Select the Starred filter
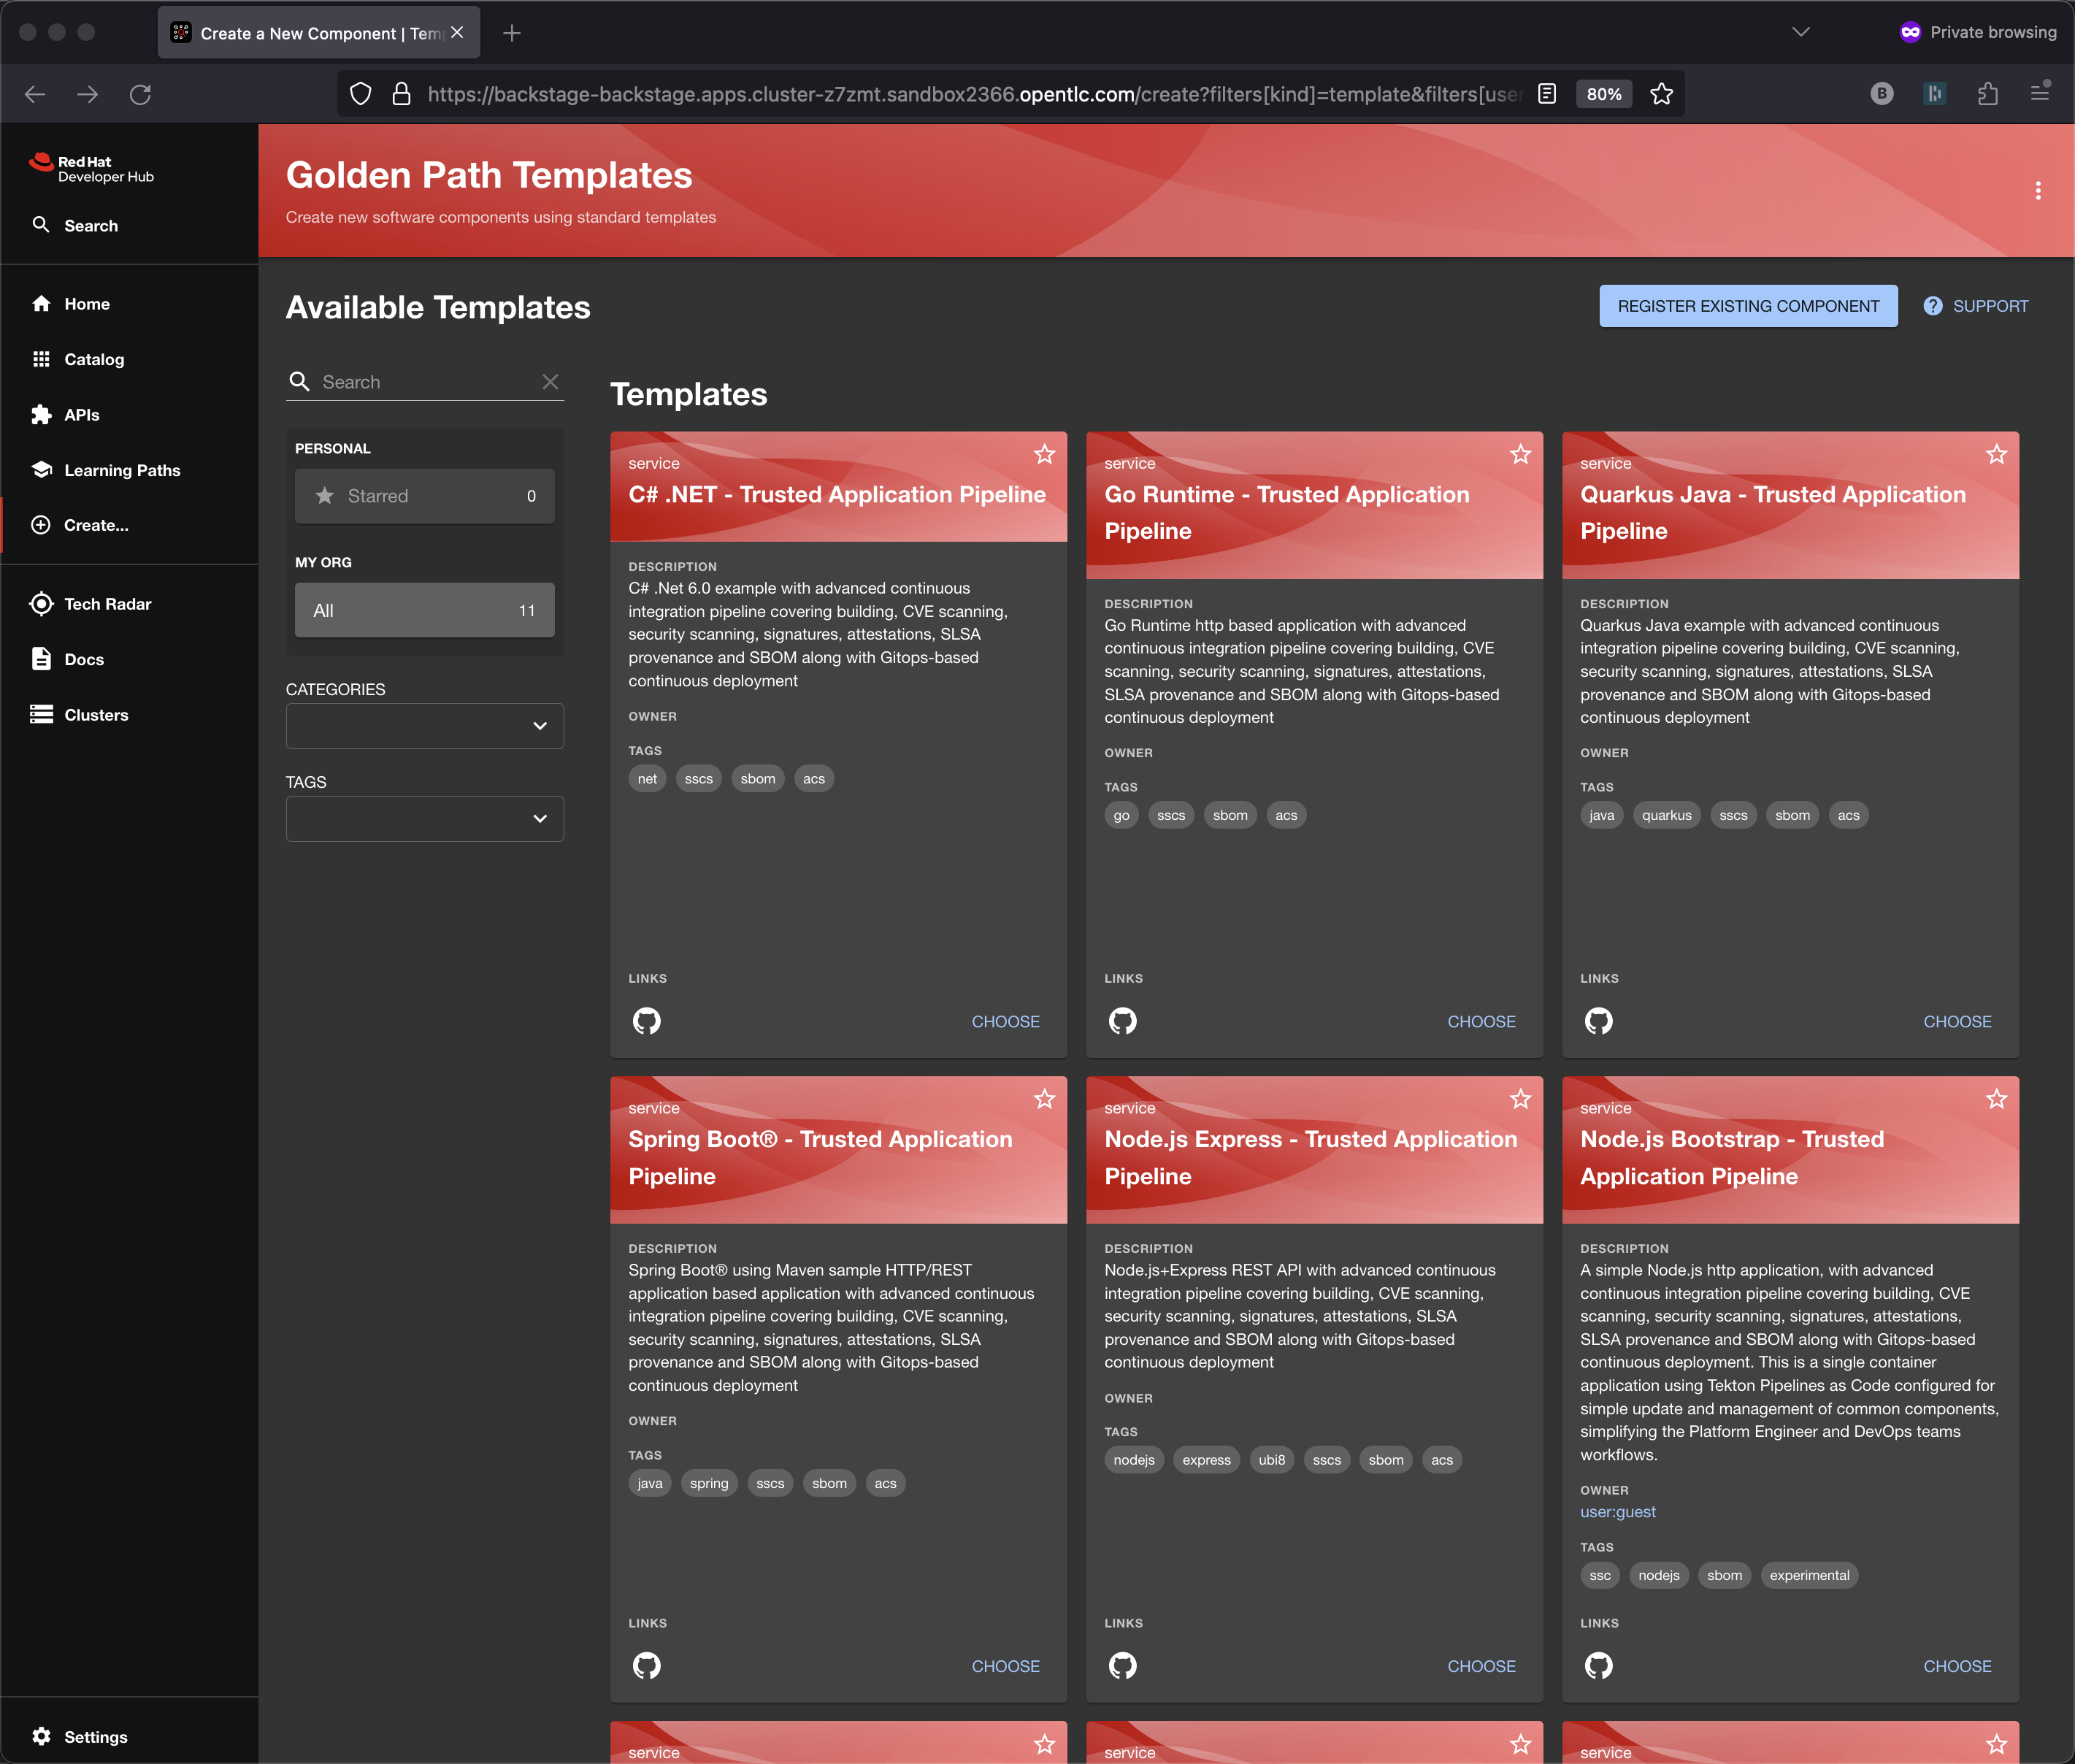 coord(425,496)
